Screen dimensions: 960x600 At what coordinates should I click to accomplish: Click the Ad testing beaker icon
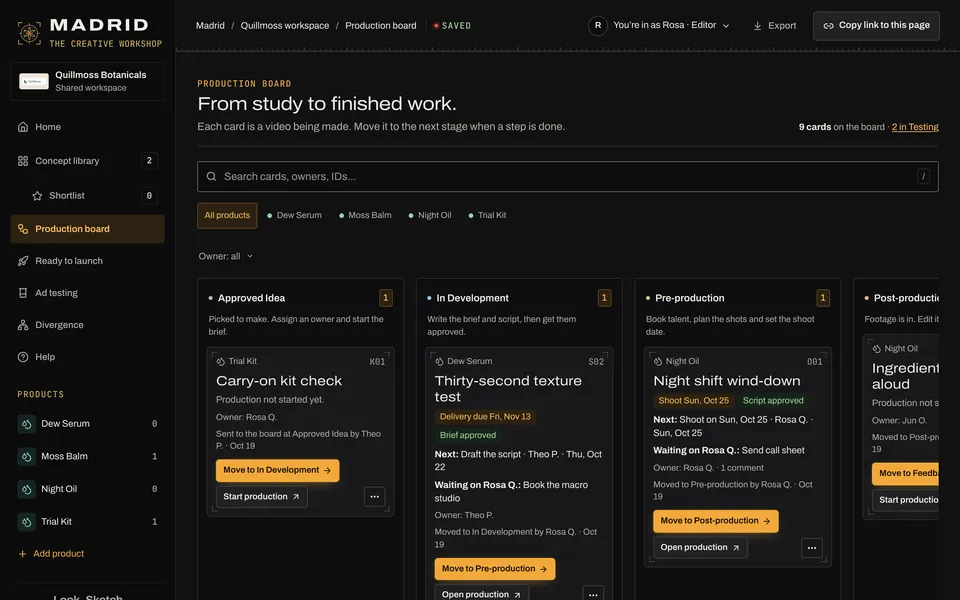tap(23, 293)
